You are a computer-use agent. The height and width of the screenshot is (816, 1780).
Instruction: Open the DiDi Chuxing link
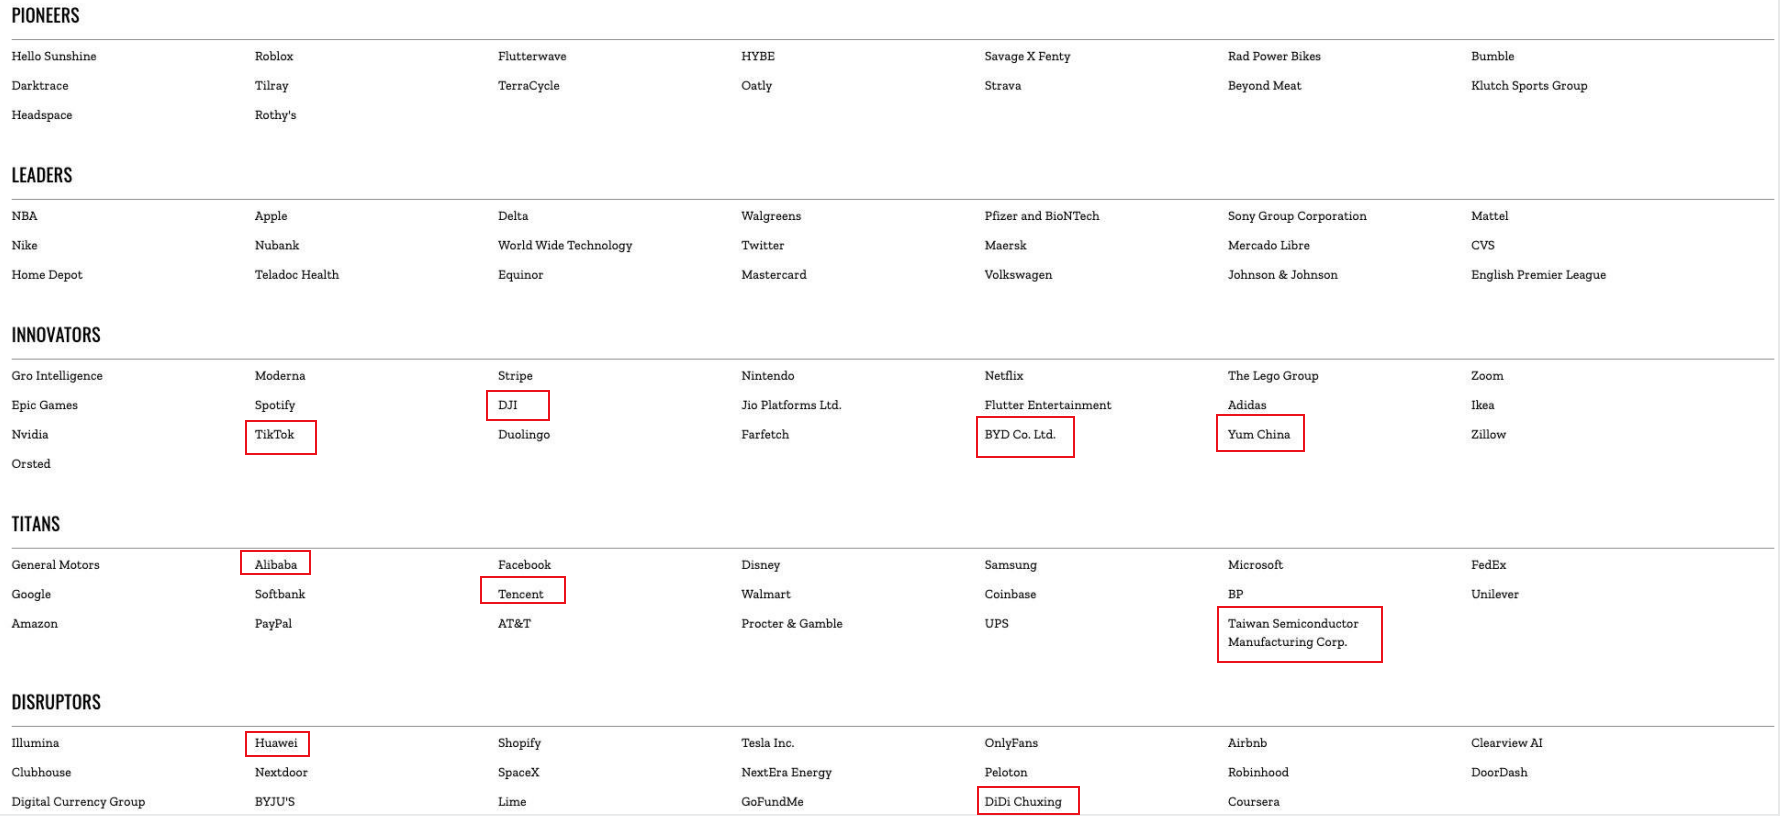point(1023,802)
